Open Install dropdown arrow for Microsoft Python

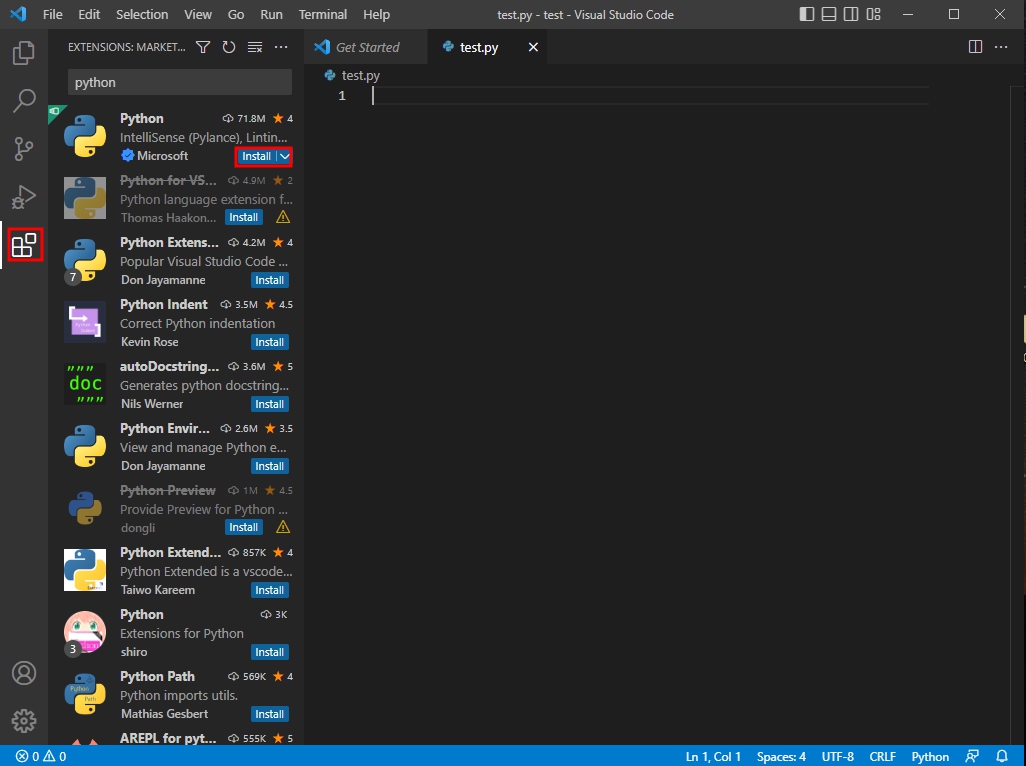click(x=285, y=156)
